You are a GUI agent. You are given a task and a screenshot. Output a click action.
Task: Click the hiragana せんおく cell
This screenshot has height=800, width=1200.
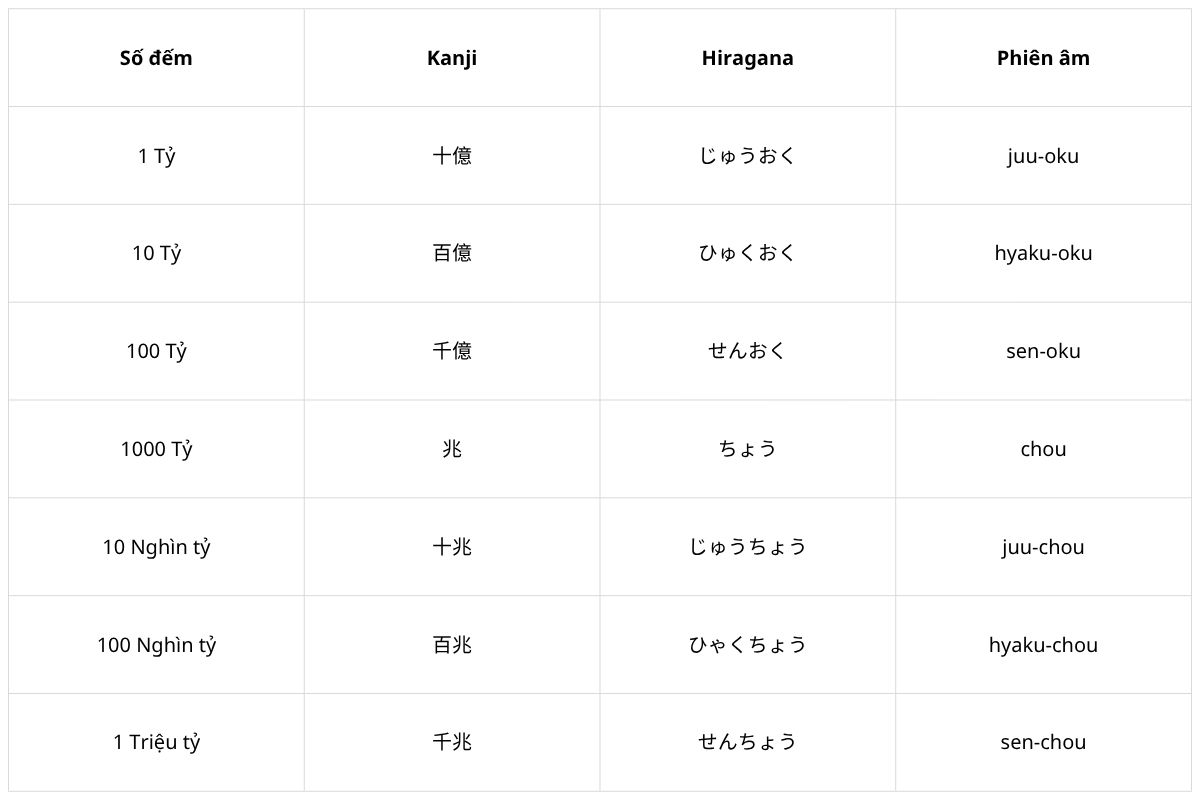[748, 352]
